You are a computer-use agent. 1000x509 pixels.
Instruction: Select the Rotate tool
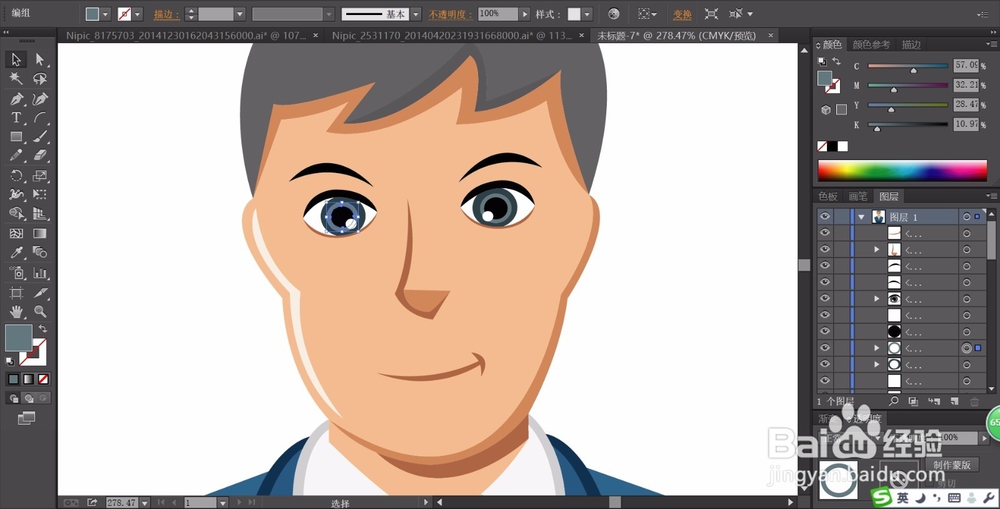tap(16, 175)
